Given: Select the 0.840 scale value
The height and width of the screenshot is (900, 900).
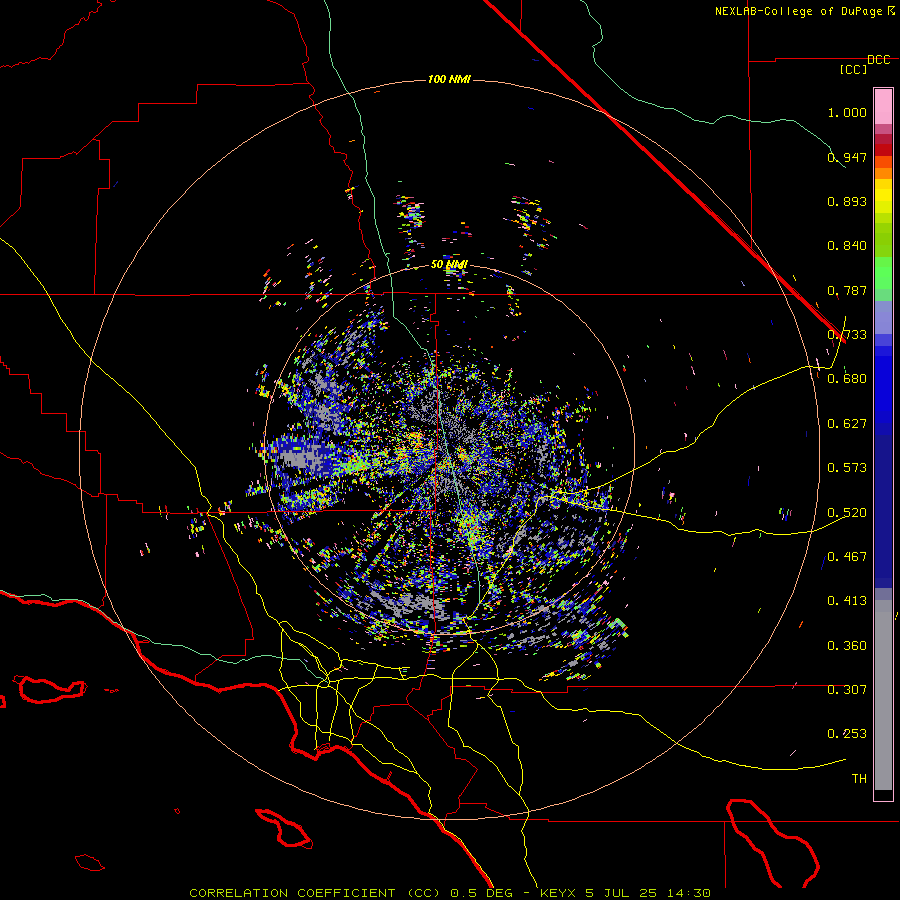Looking at the screenshot, I should pos(847,246).
